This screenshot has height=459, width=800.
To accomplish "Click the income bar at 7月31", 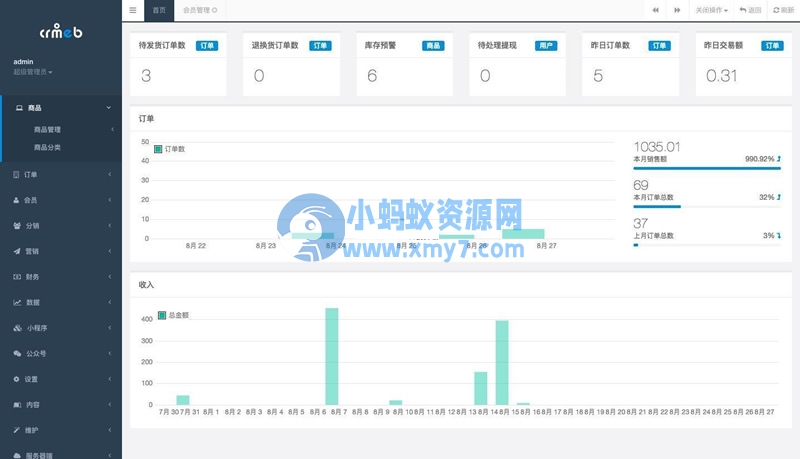I will pos(183,400).
